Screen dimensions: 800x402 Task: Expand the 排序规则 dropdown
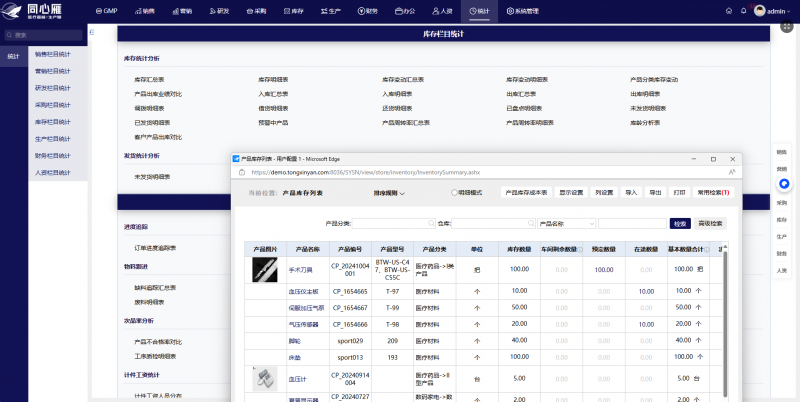click(x=389, y=192)
